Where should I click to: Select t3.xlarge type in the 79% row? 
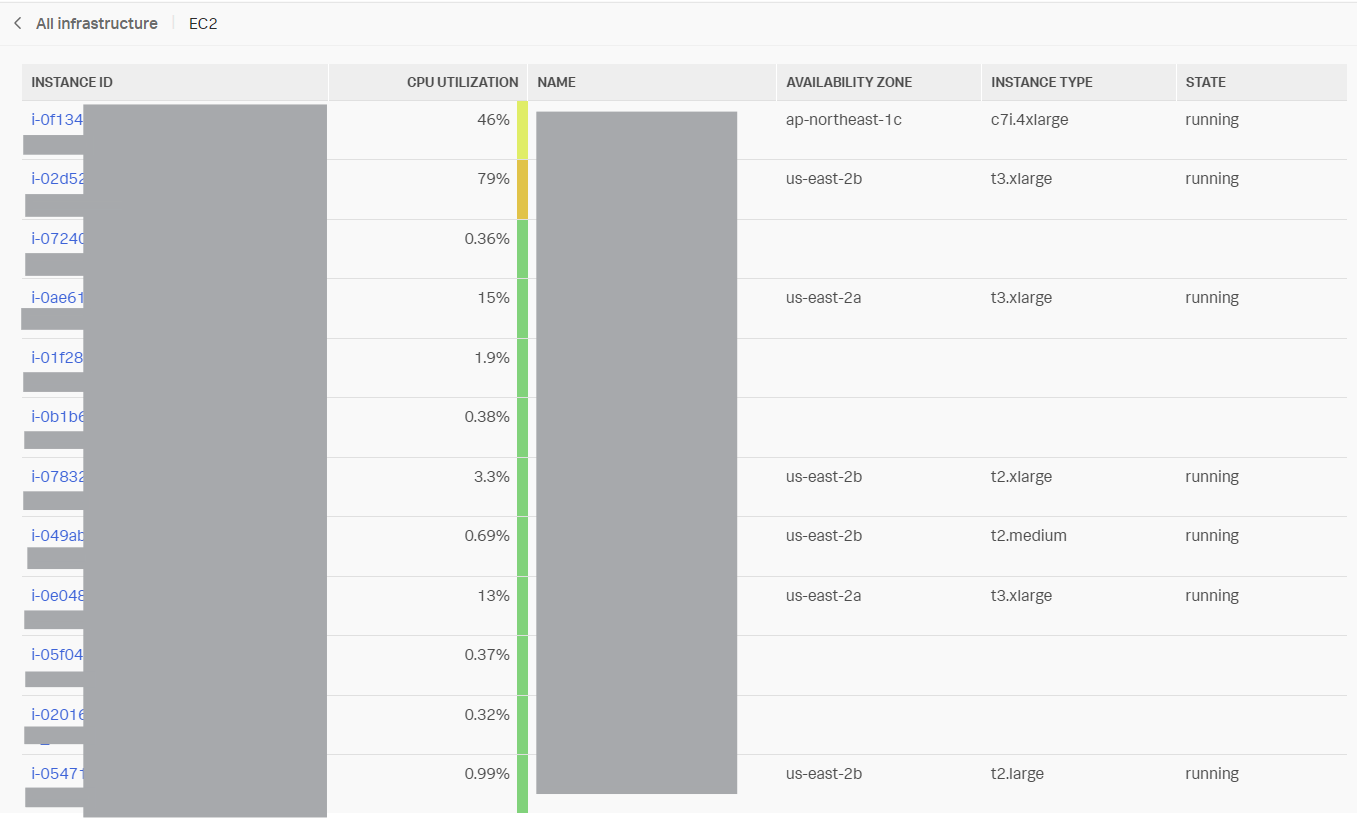(1021, 179)
